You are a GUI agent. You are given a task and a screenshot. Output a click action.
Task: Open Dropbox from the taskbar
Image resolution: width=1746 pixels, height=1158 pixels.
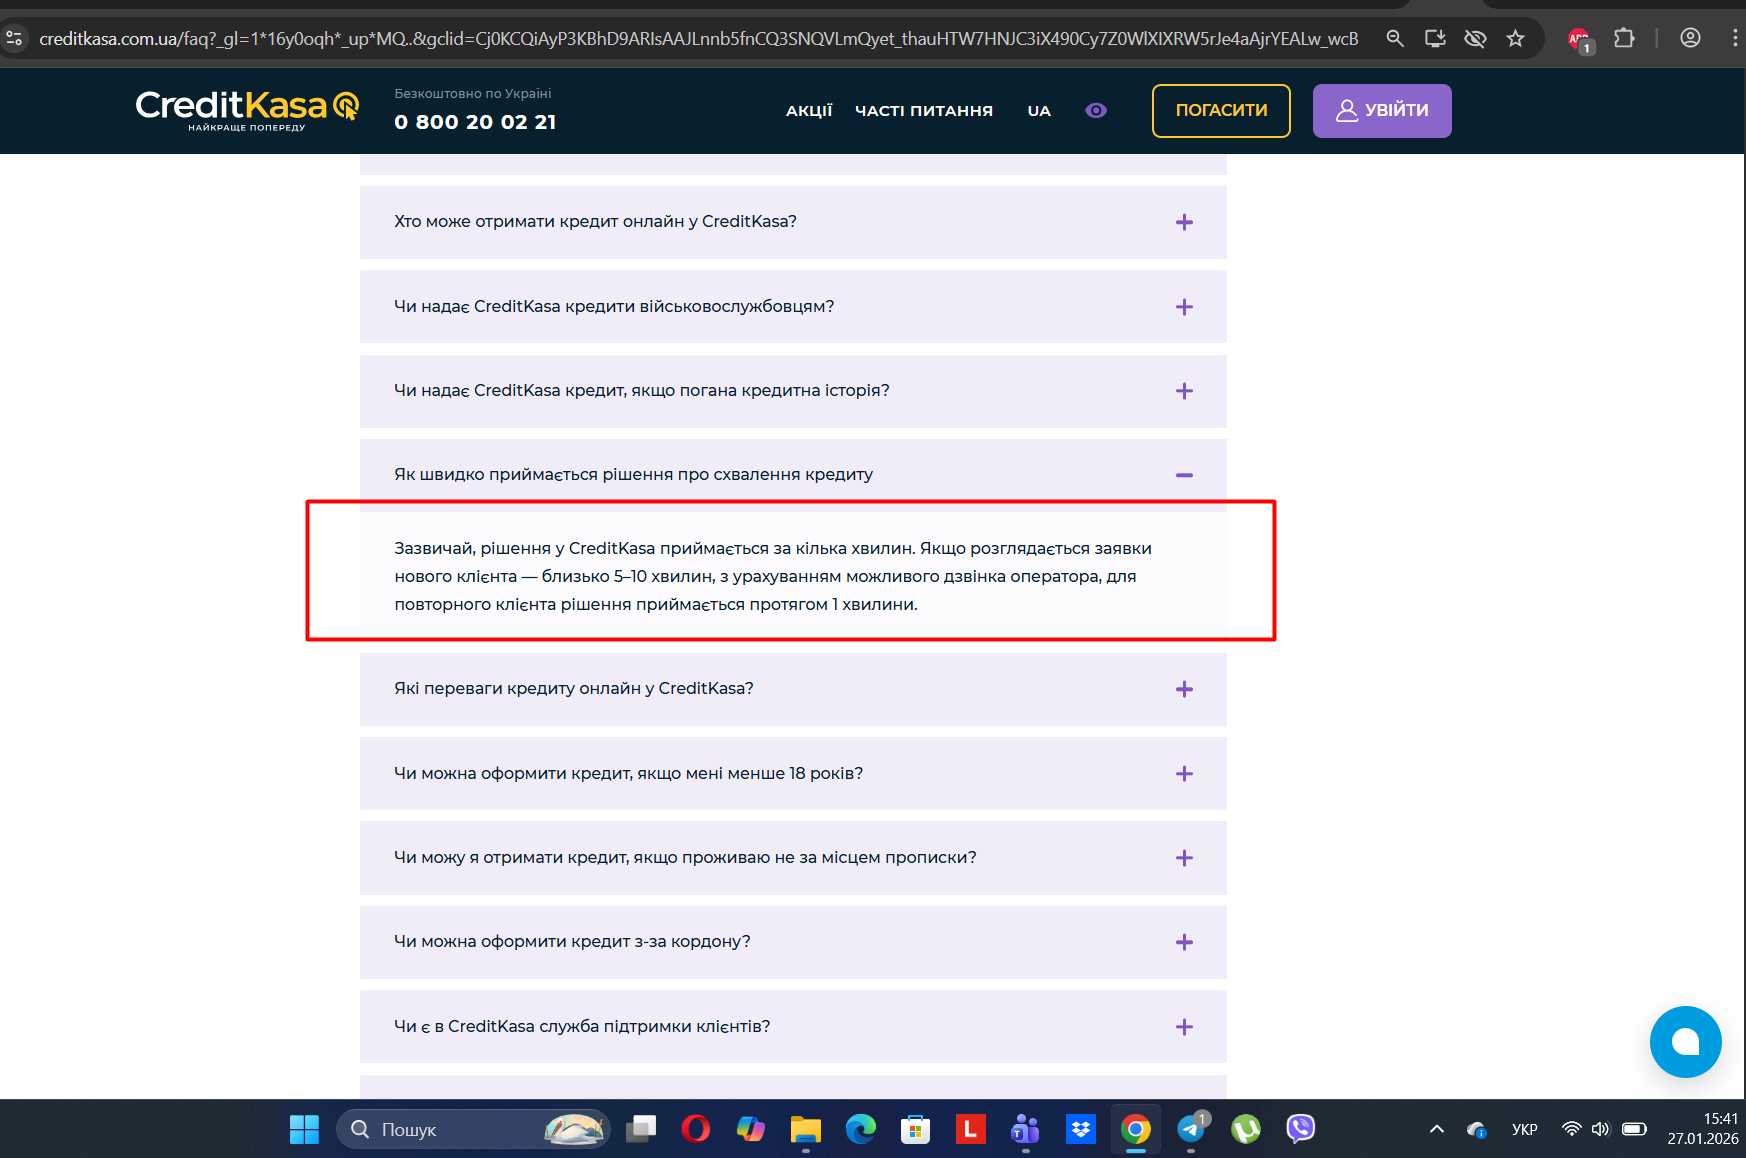click(x=1080, y=1130)
